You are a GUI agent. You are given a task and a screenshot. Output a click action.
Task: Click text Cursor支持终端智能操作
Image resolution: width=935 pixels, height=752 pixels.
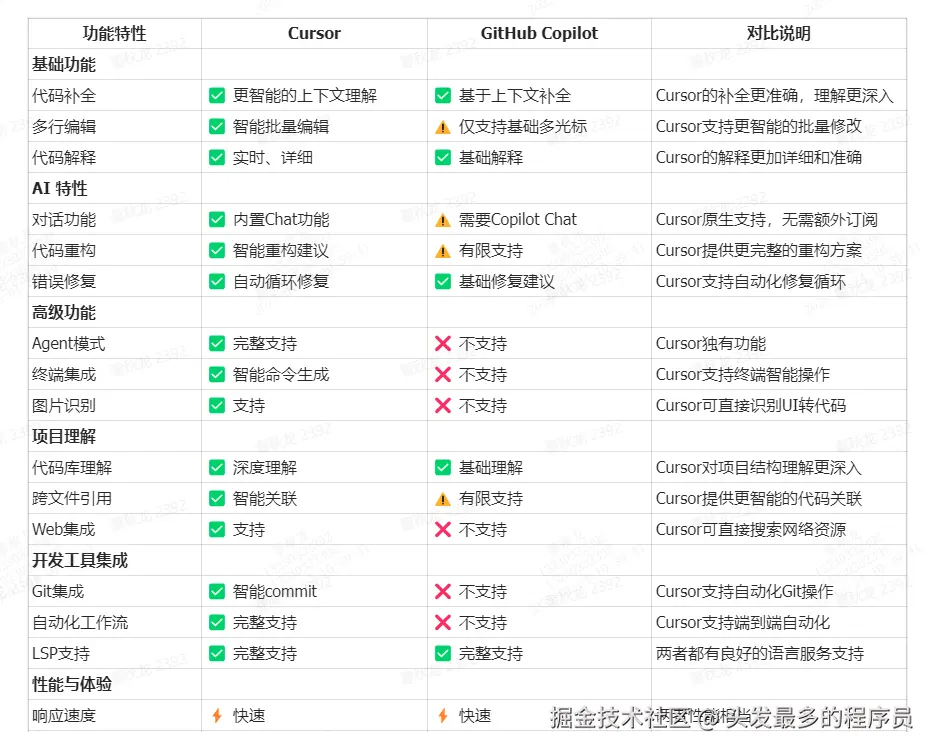pyautogui.click(x=743, y=375)
